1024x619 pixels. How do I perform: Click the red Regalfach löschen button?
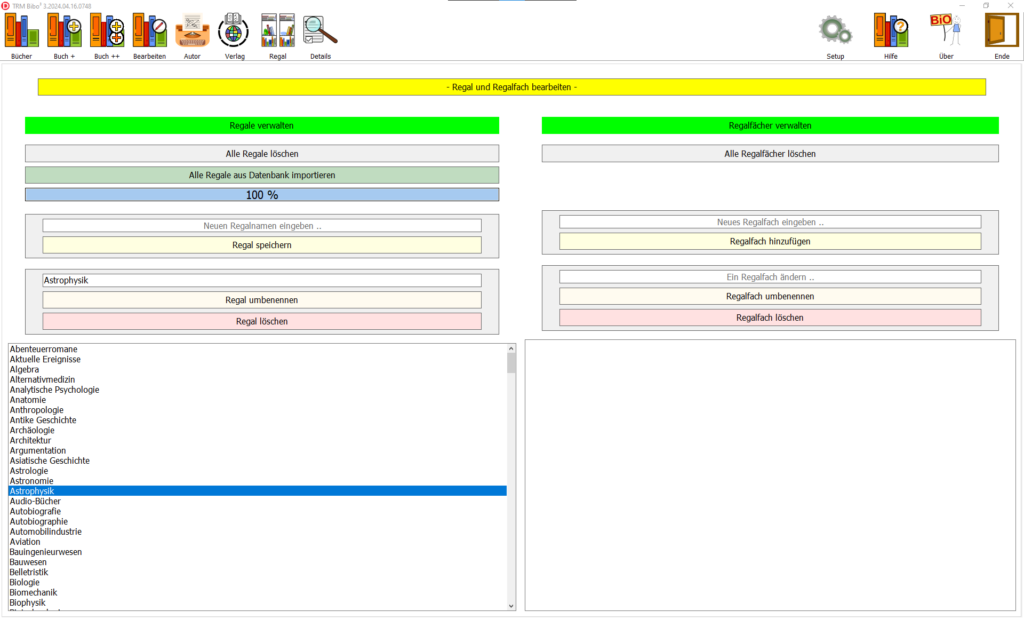point(769,317)
